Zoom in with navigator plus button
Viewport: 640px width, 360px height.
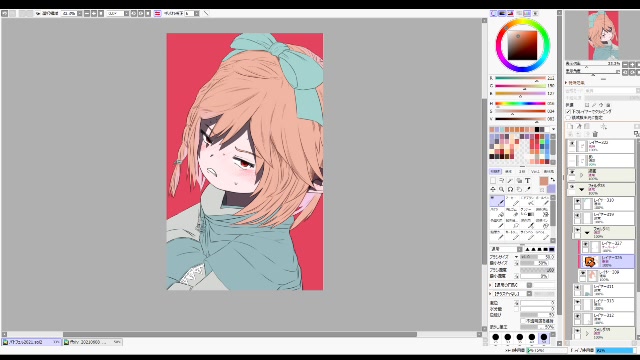632,64
